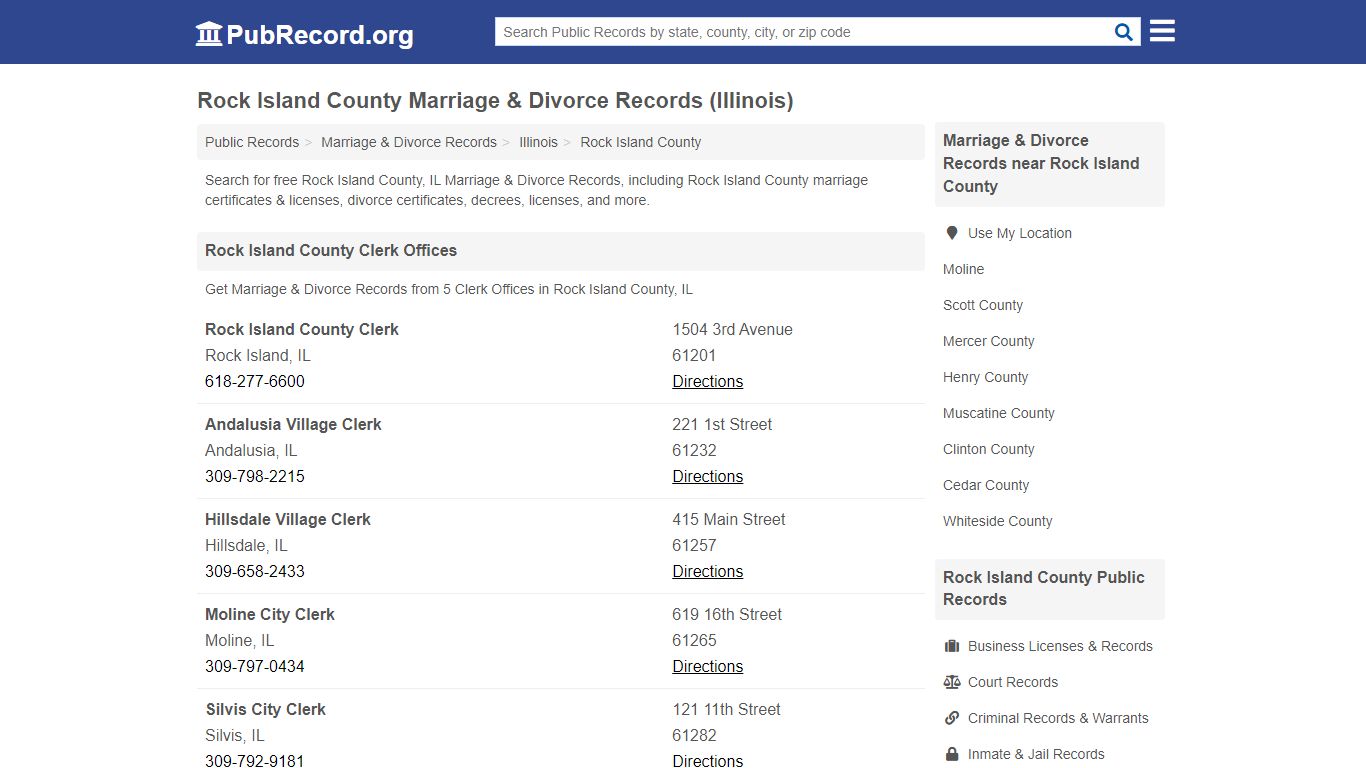Screen dimensions: 1366x768
Task: Click the Court Records scales icon
Action: coord(951,682)
